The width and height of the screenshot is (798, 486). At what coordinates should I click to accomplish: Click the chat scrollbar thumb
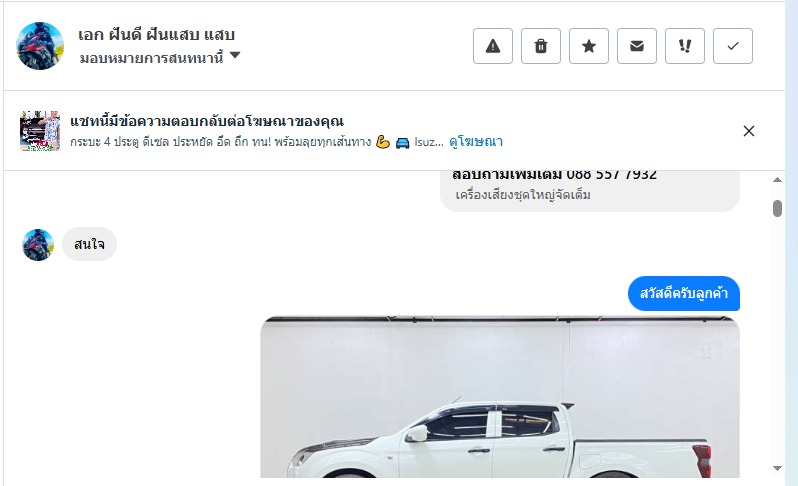(x=777, y=208)
